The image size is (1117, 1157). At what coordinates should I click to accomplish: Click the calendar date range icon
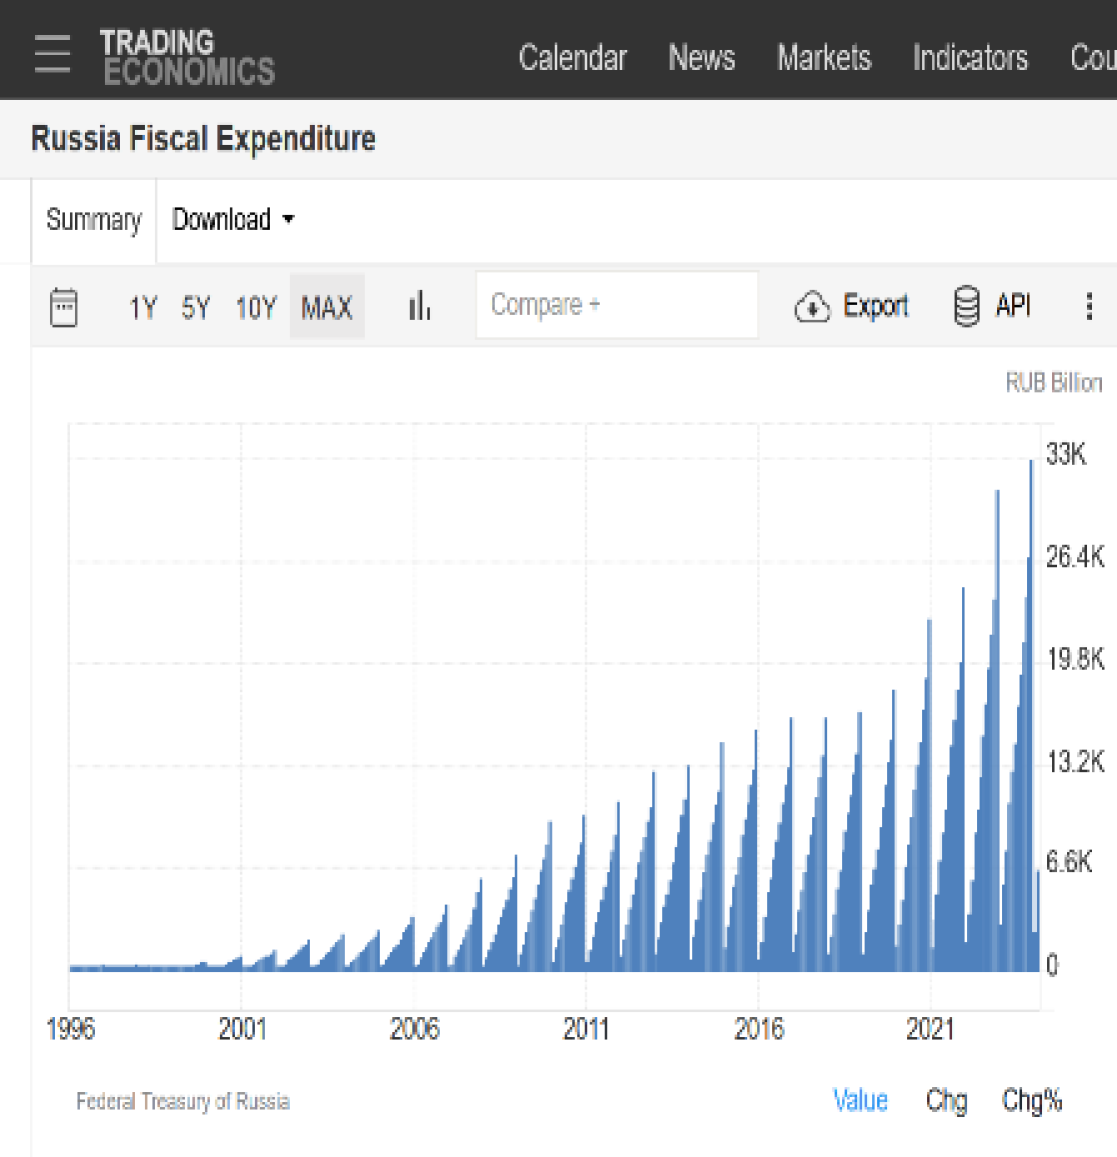coord(64,307)
